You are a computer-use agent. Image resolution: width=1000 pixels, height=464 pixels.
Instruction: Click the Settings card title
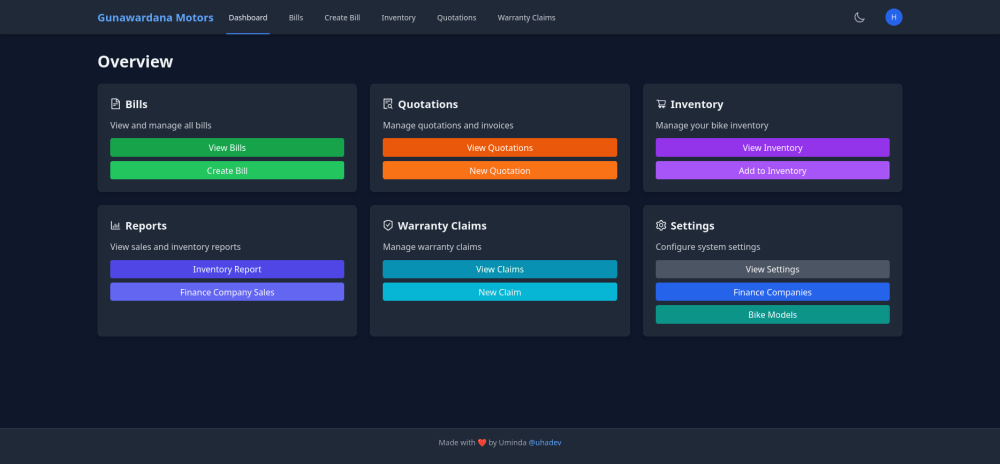[692, 226]
